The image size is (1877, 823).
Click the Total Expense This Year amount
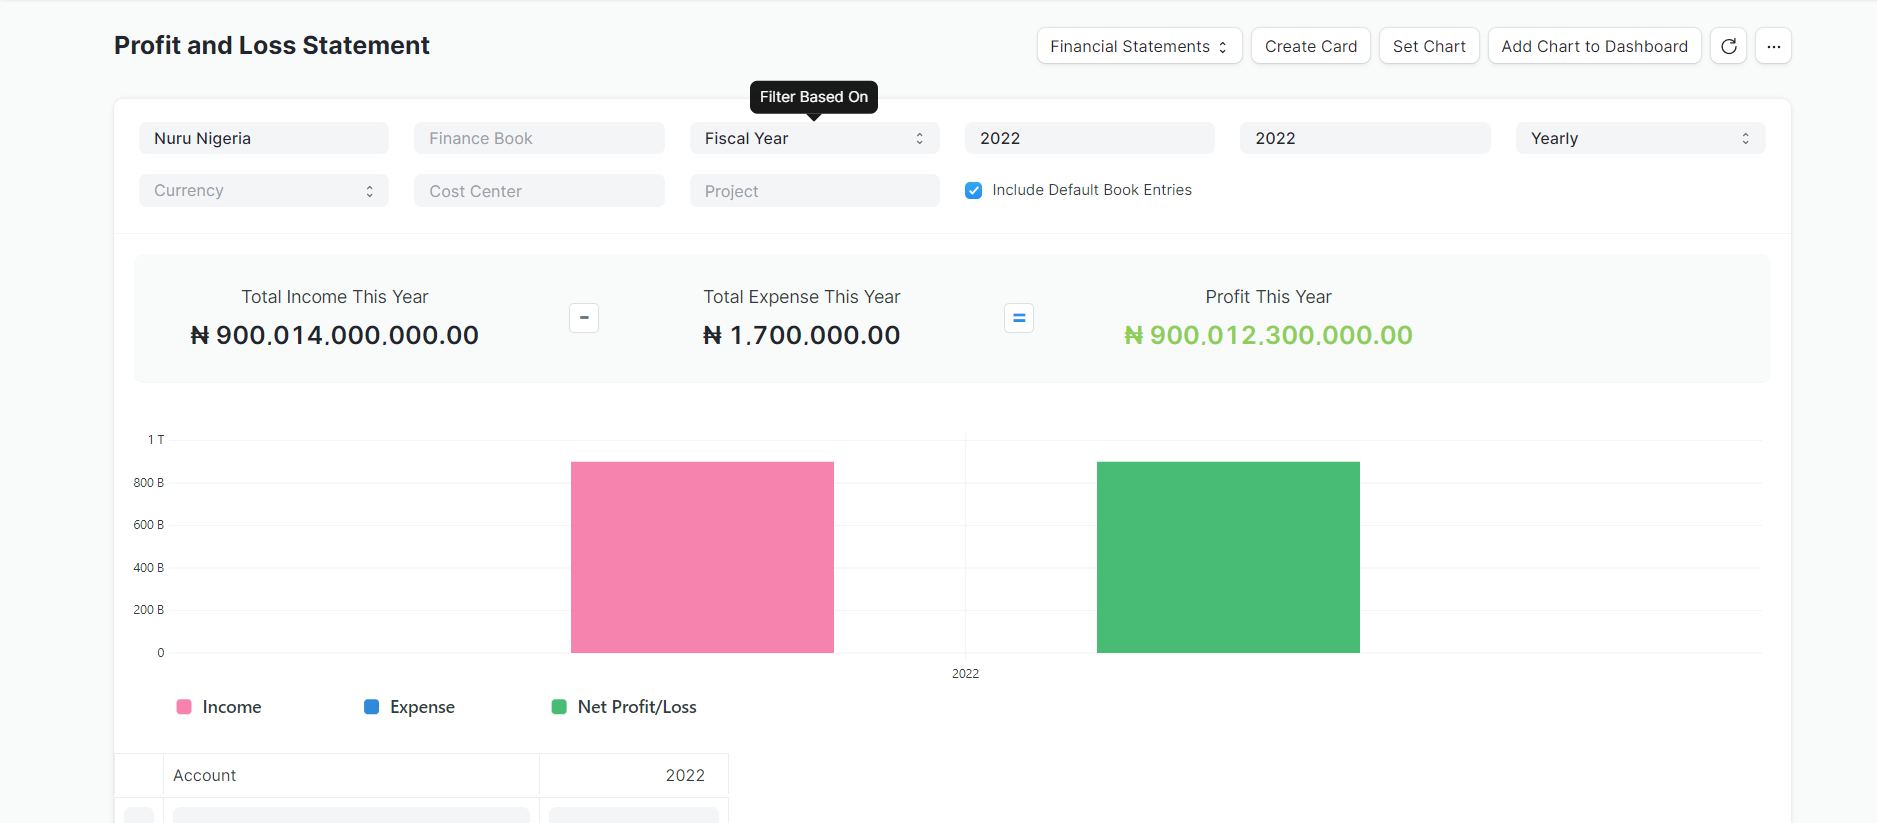pos(801,335)
